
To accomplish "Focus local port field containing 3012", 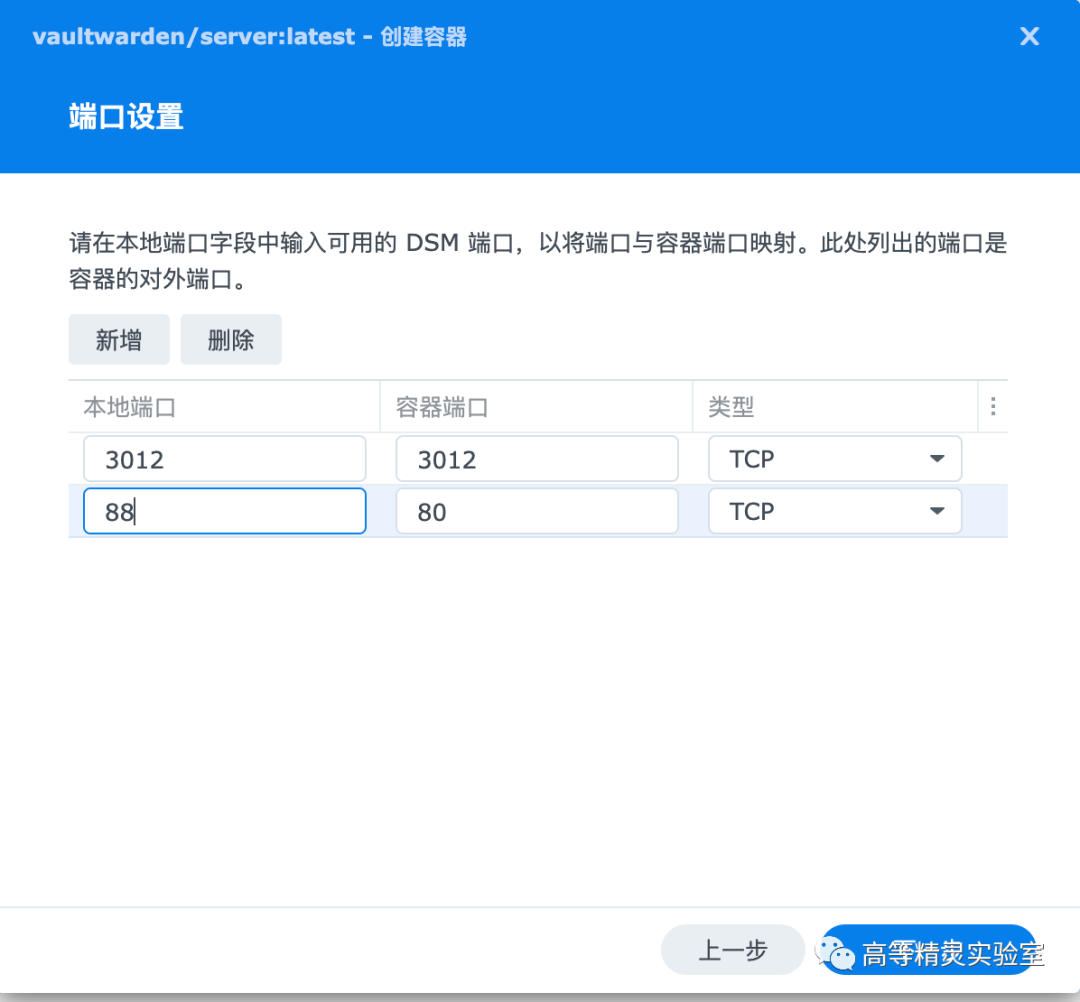I will click(x=225, y=459).
